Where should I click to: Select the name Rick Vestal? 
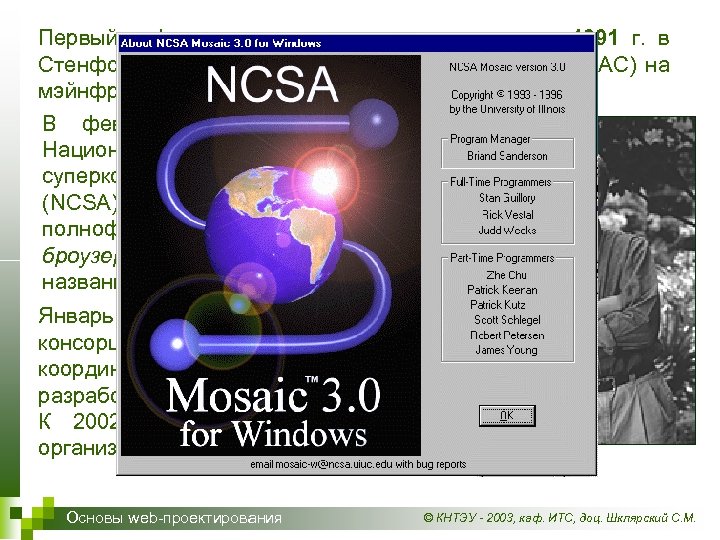507,214
